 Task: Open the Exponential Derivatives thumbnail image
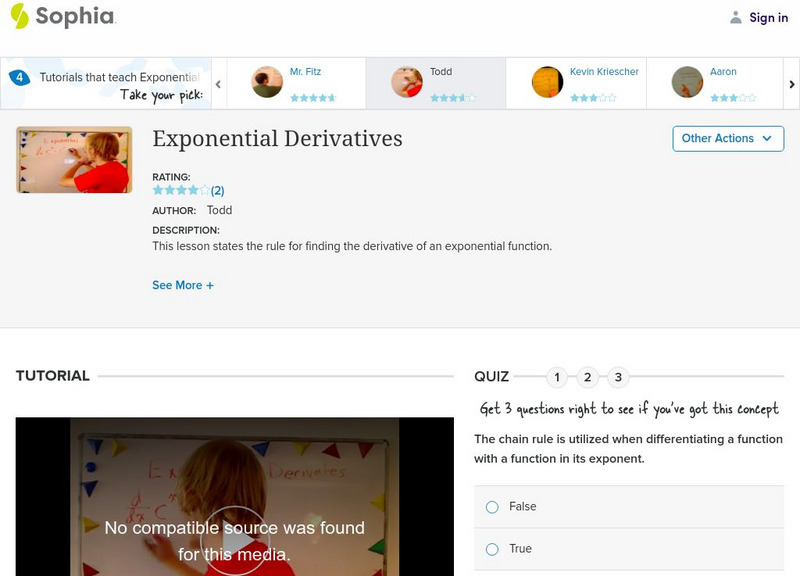pyautogui.click(x=72, y=158)
